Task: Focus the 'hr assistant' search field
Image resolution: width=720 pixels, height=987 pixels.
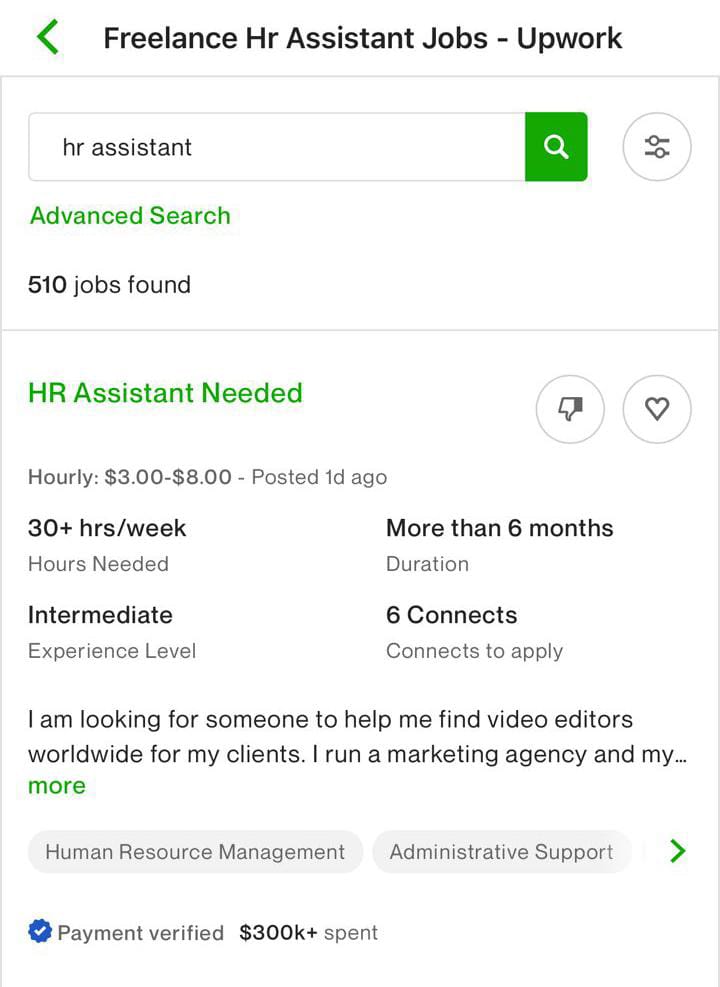Action: click(x=276, y=147)
